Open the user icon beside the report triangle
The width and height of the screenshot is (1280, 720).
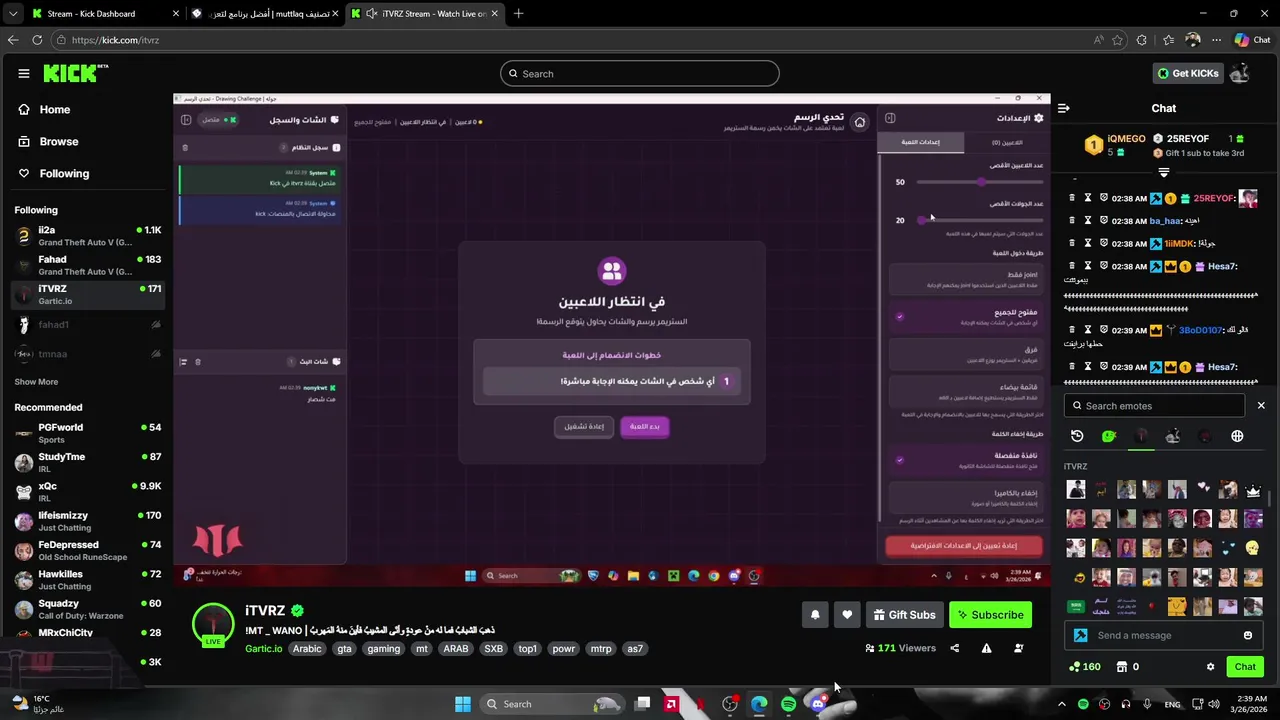[x=1018, y=648]
